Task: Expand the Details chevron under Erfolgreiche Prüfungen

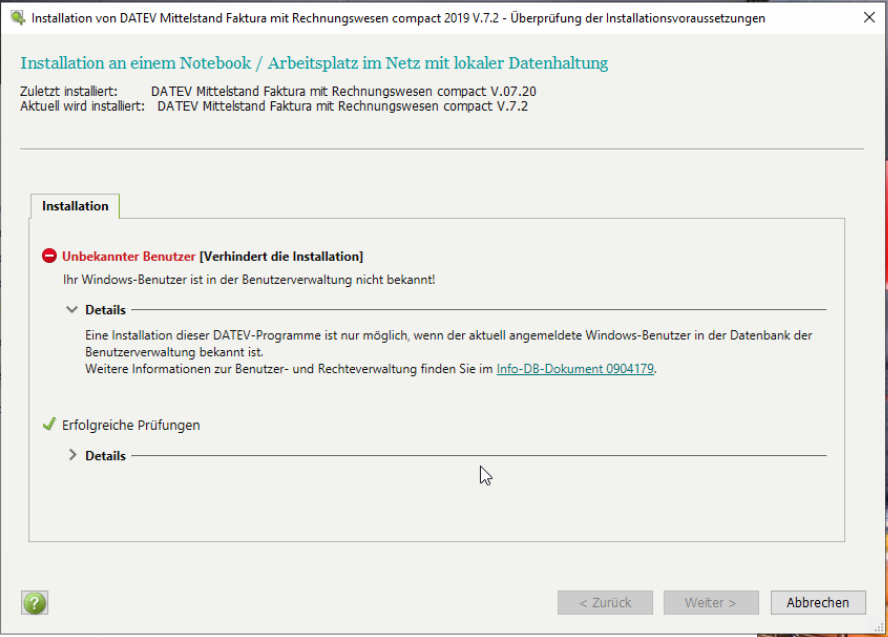Action: tap(72, 456)
